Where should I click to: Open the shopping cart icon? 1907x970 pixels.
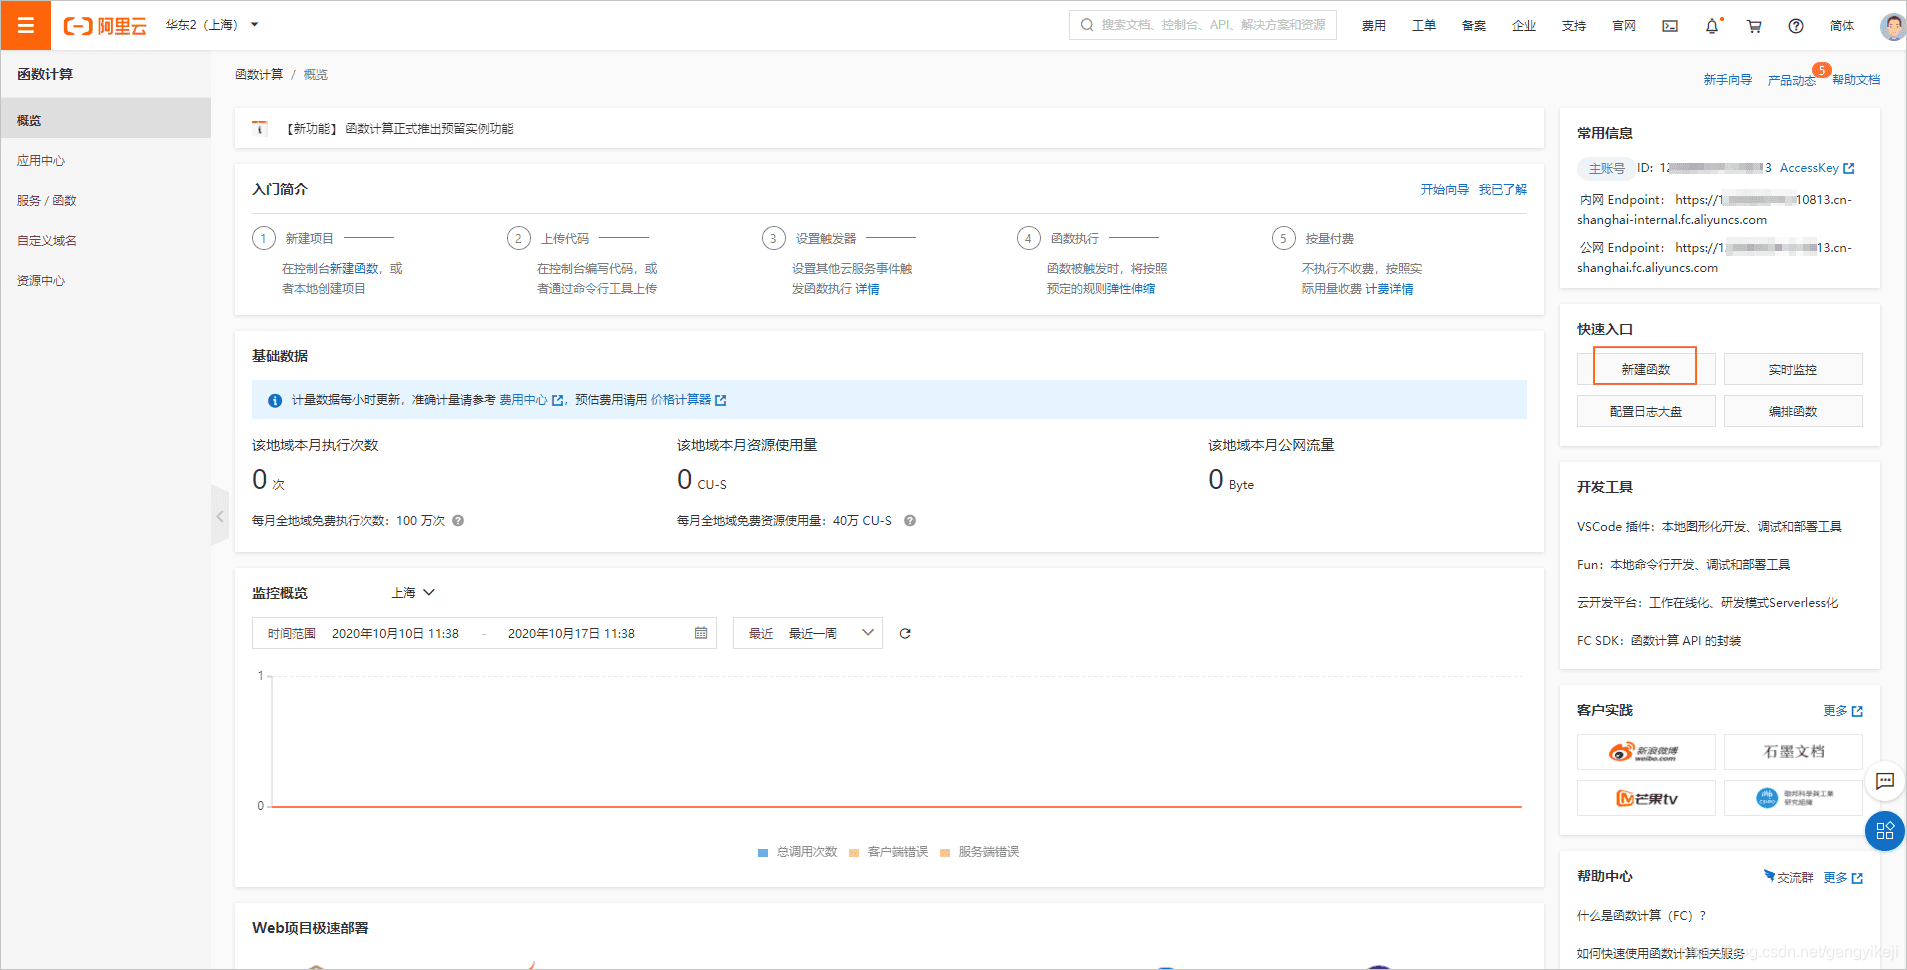pyautogui.click(x=1754, y=26)
